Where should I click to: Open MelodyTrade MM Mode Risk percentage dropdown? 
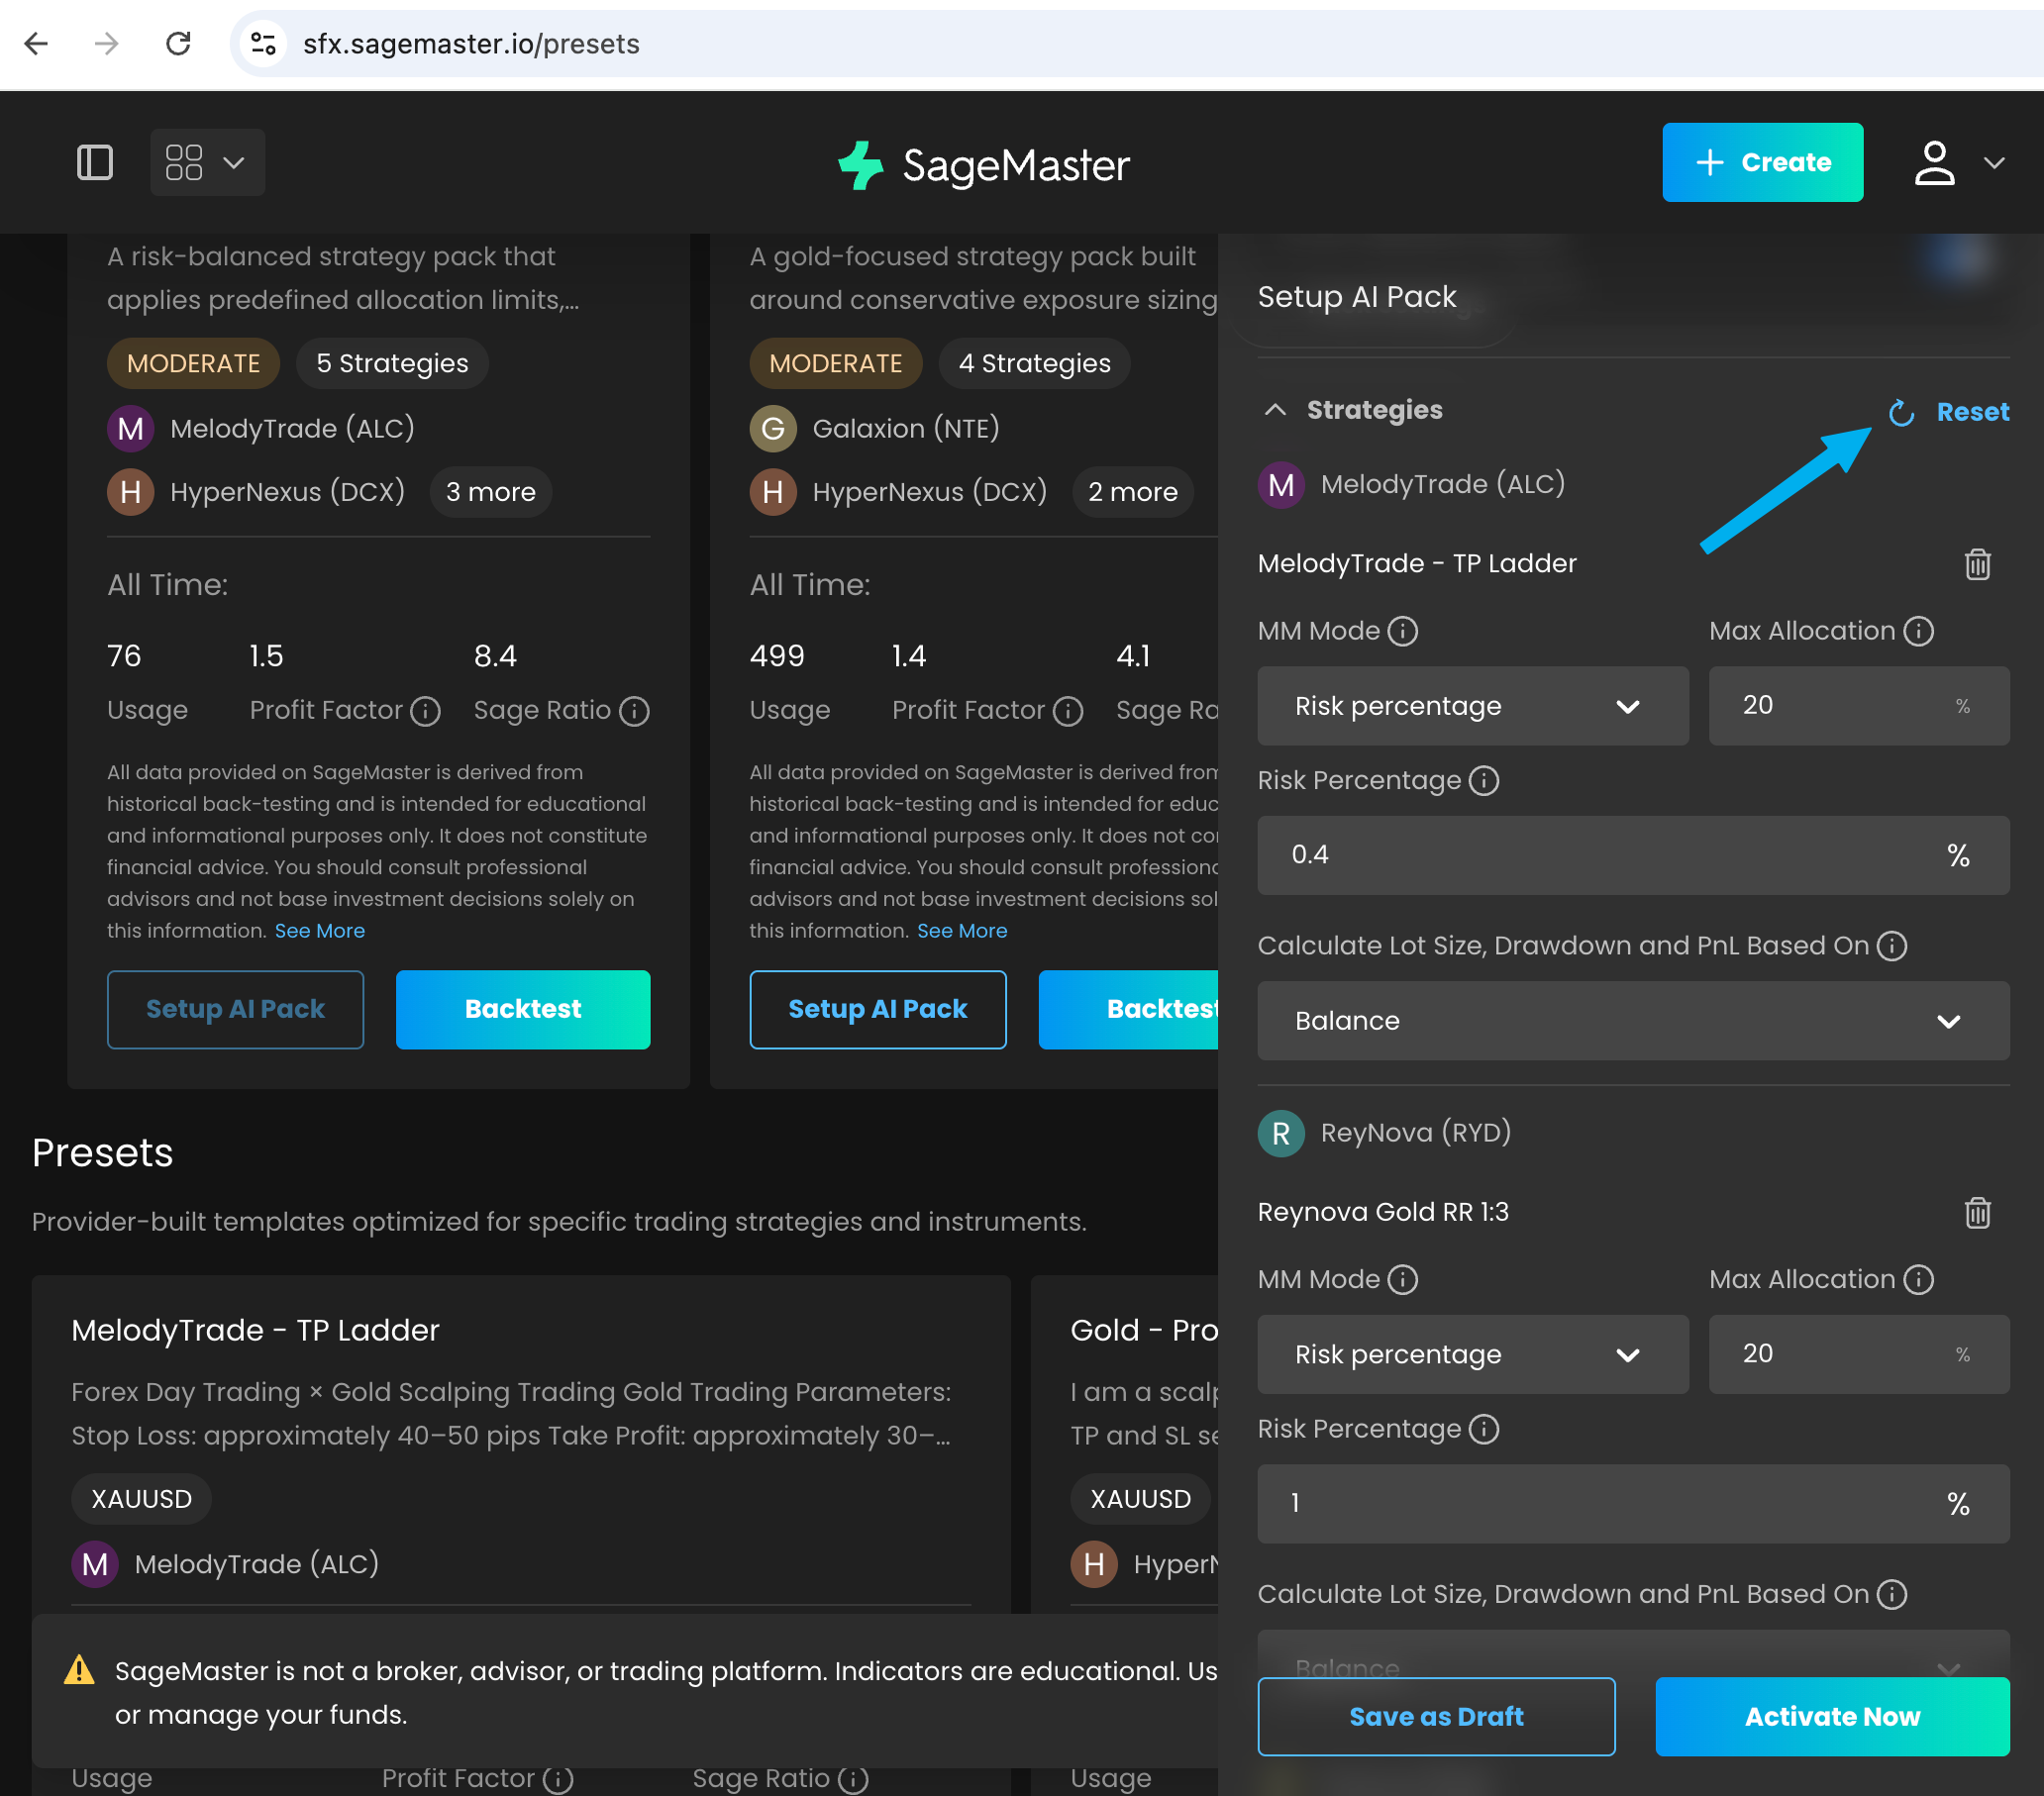(1472, 706)
